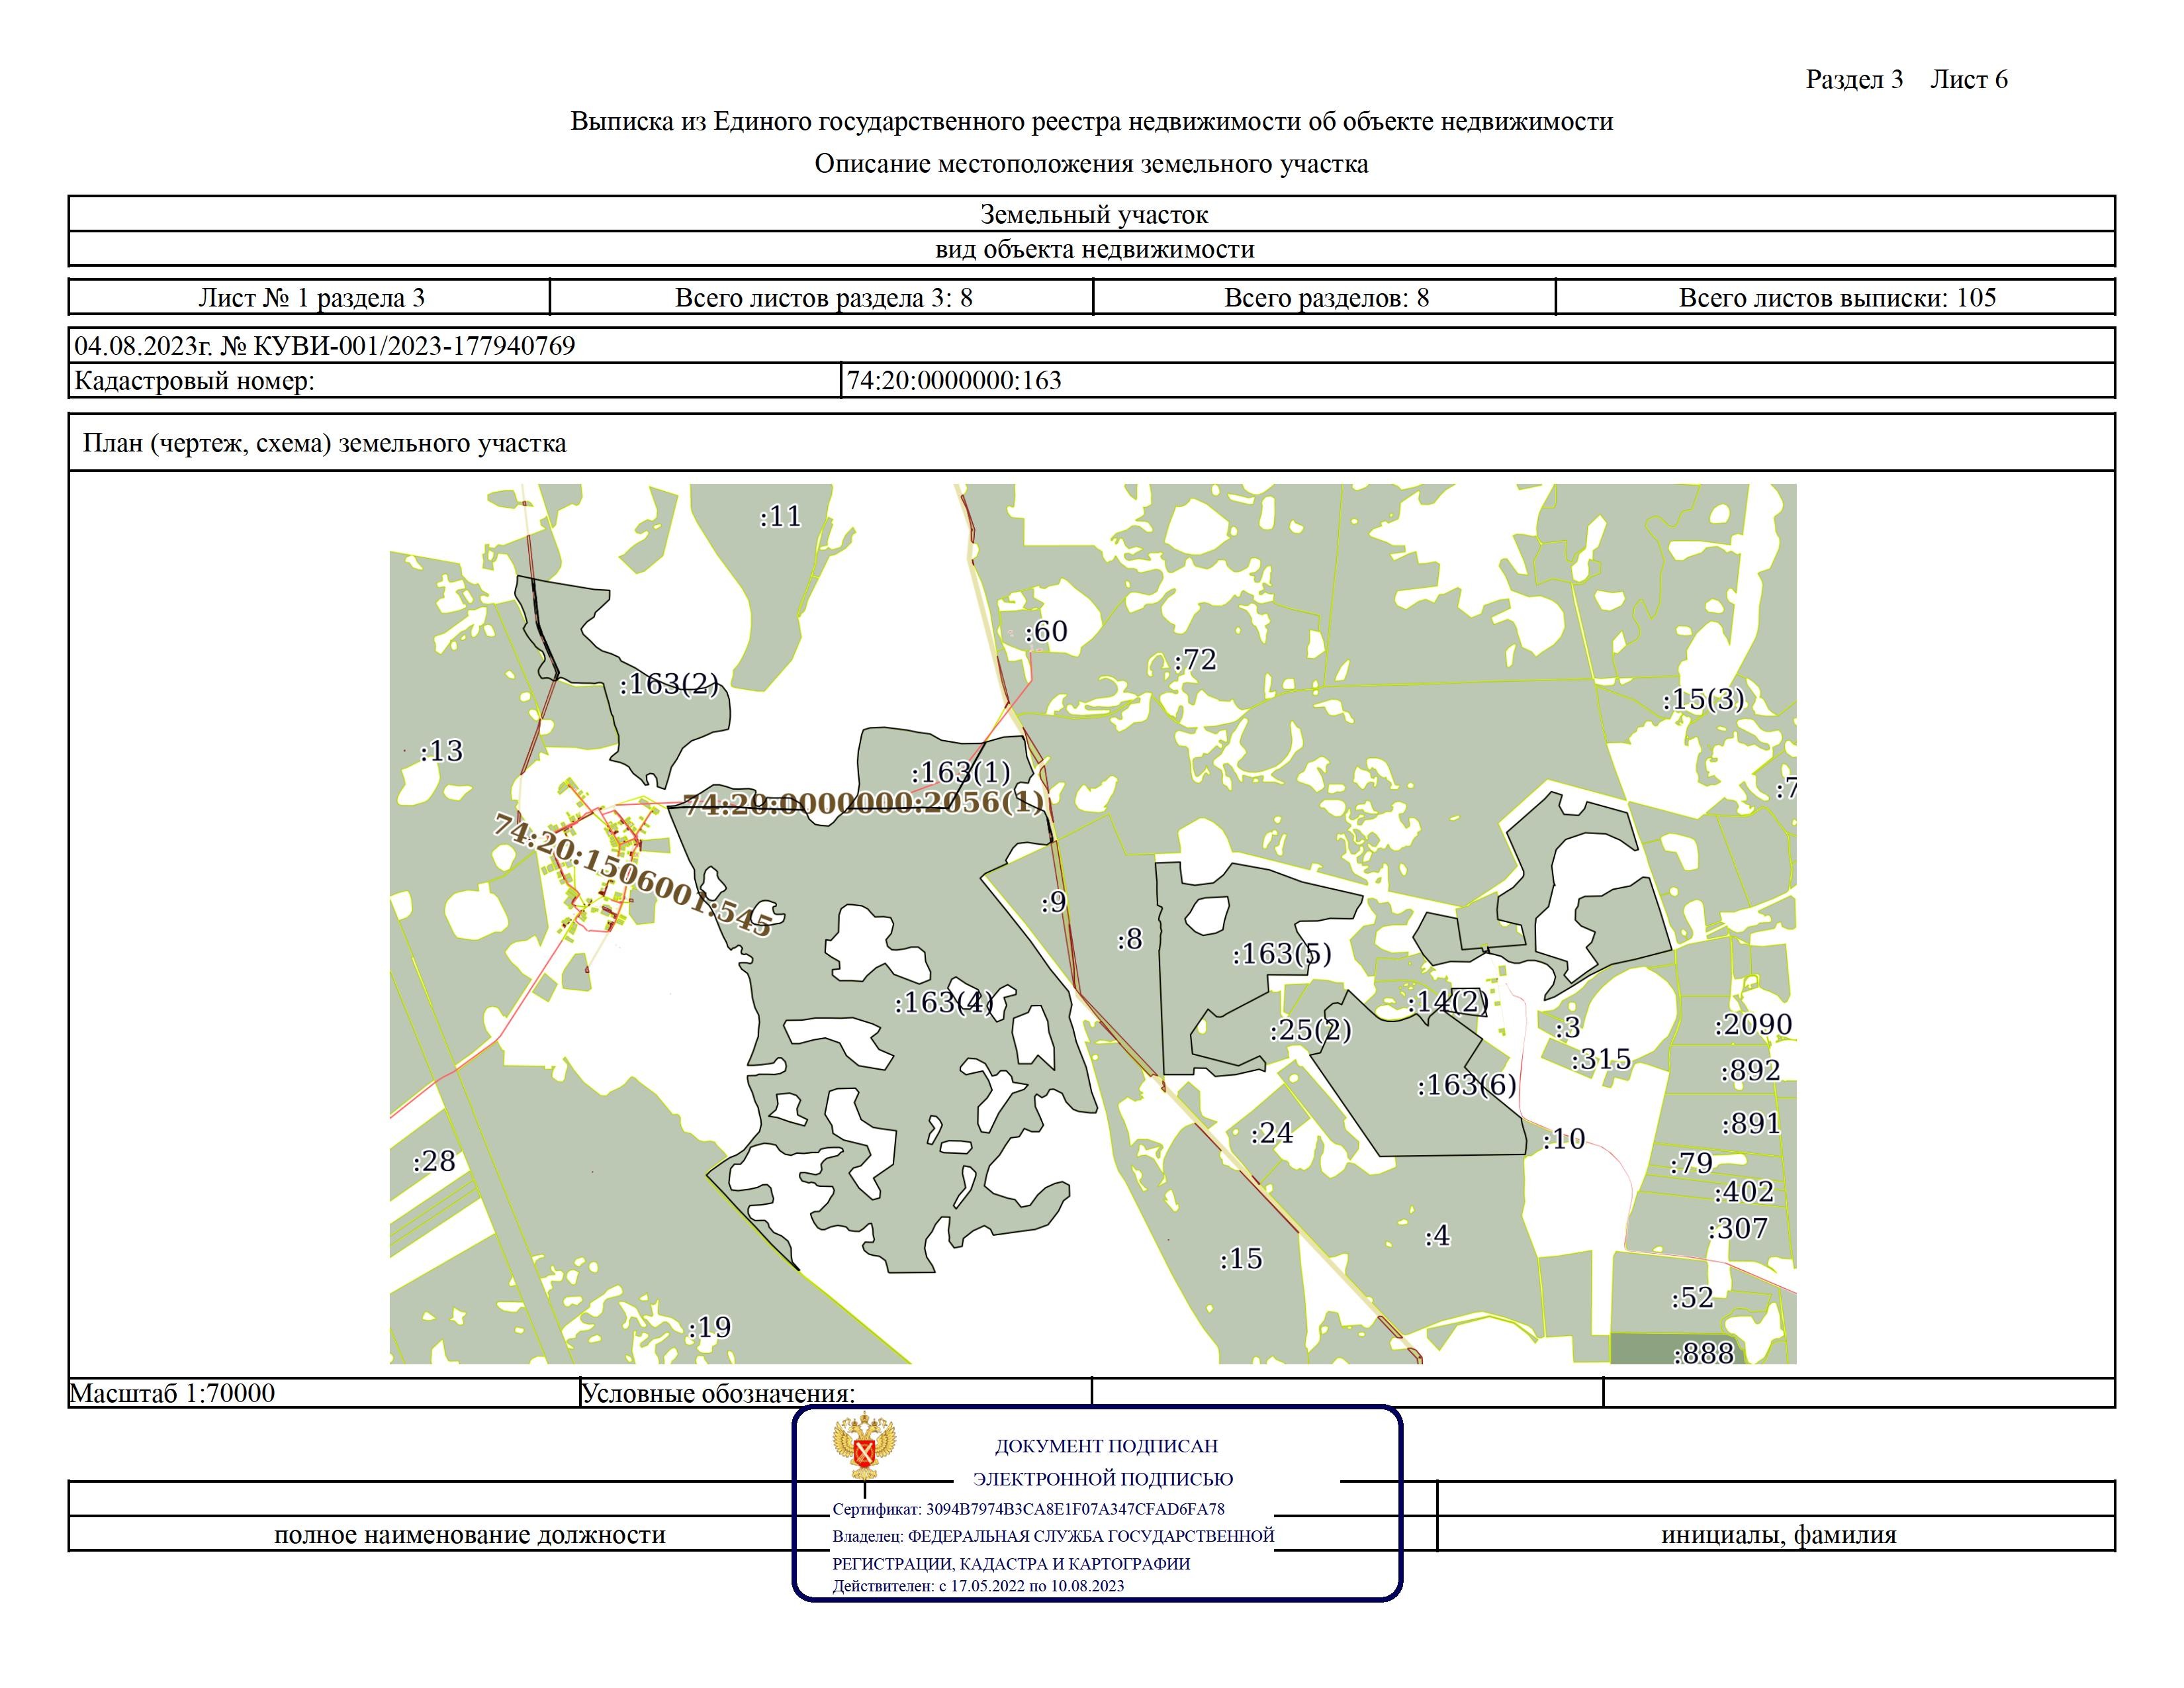Click parcel label :15(3)
This screenshot has height=1688, width=2184.
[1704, 699]
